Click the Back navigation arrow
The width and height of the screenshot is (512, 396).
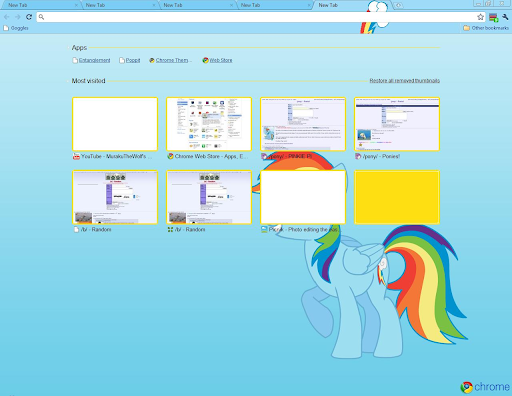pos(7,17)
